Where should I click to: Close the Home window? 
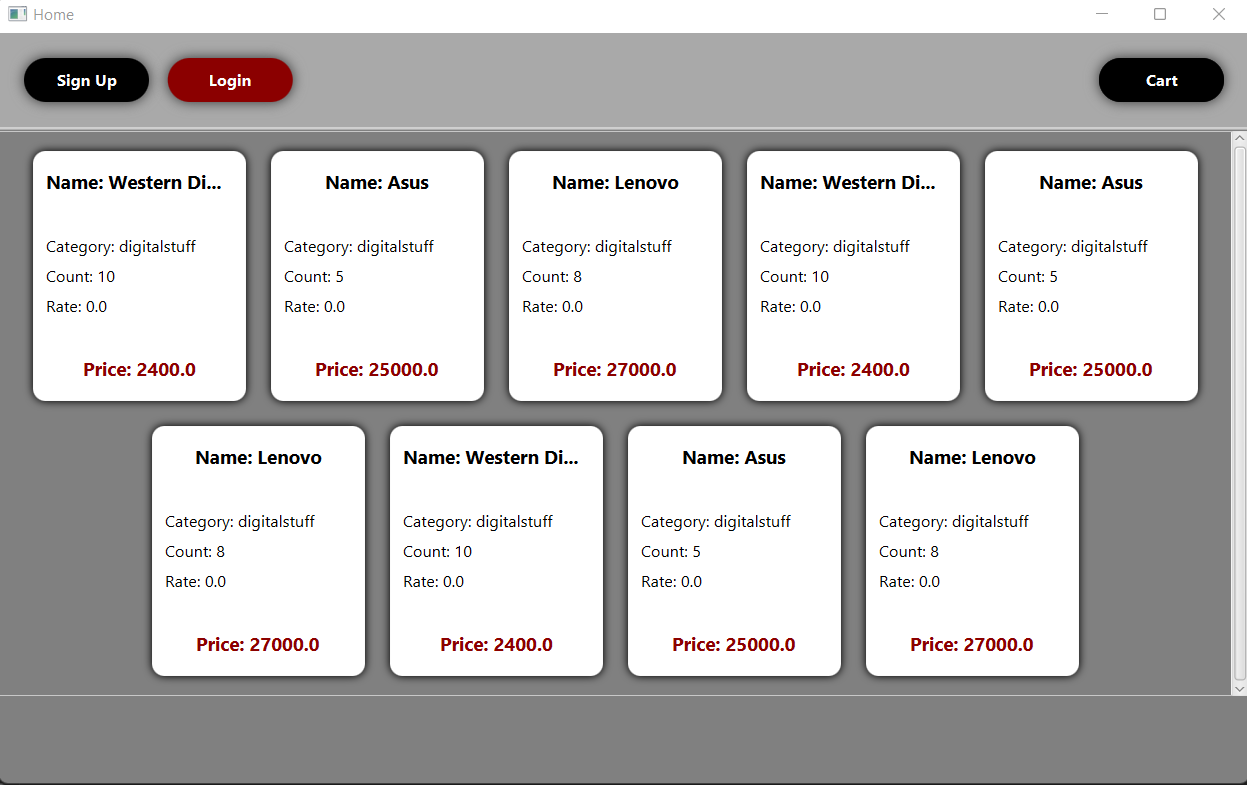(1218, 15)
